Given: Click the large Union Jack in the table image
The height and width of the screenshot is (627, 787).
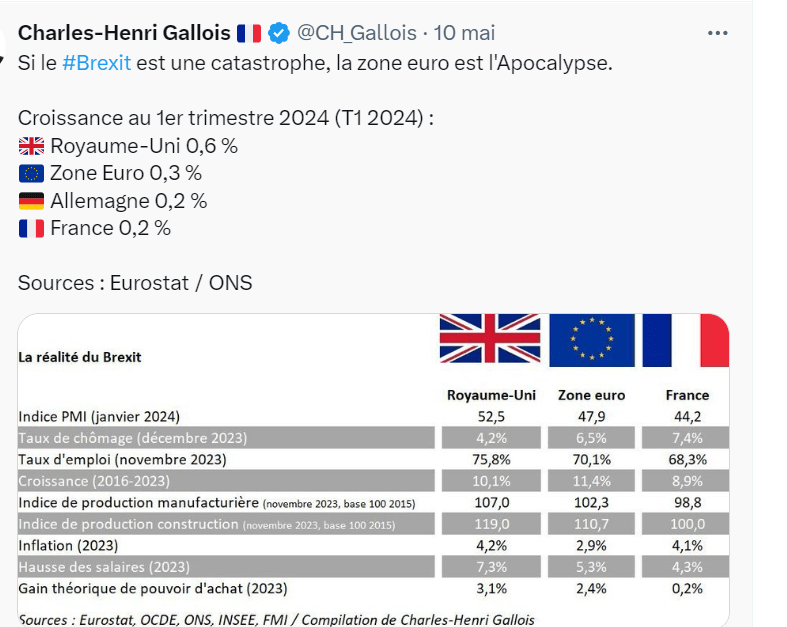Looking at the screenshot, I should point(490,340).
